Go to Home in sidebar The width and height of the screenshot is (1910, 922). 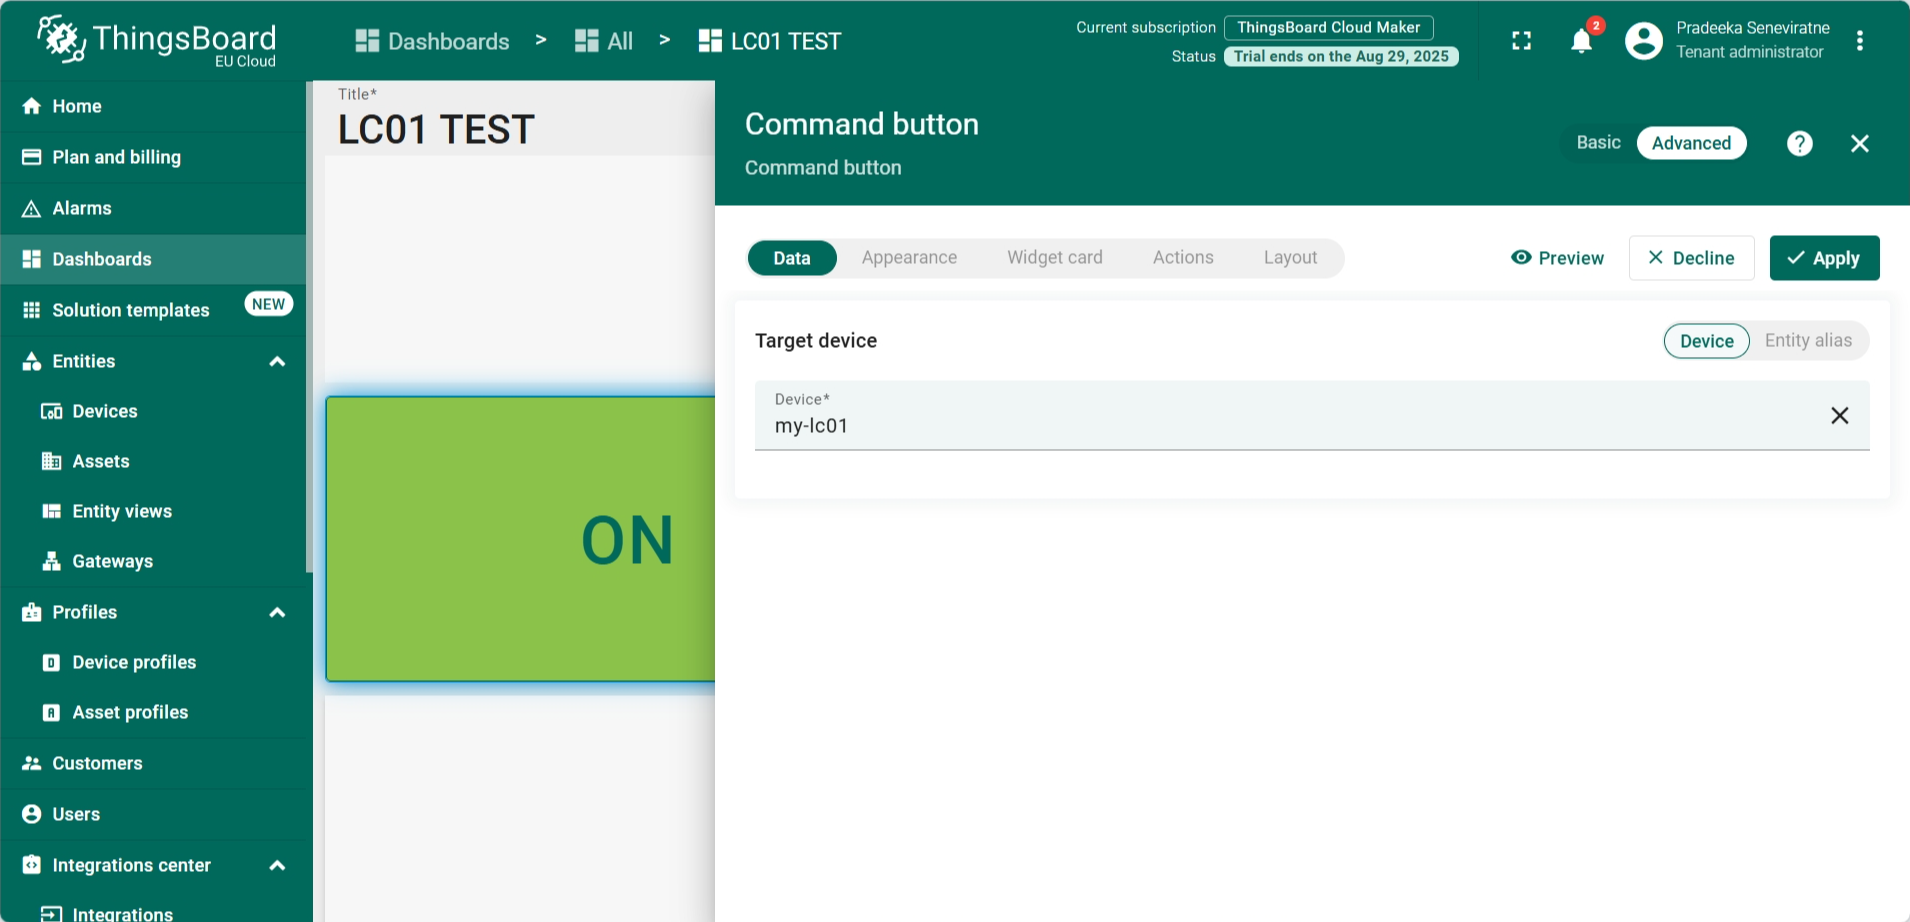click(154, 106)
